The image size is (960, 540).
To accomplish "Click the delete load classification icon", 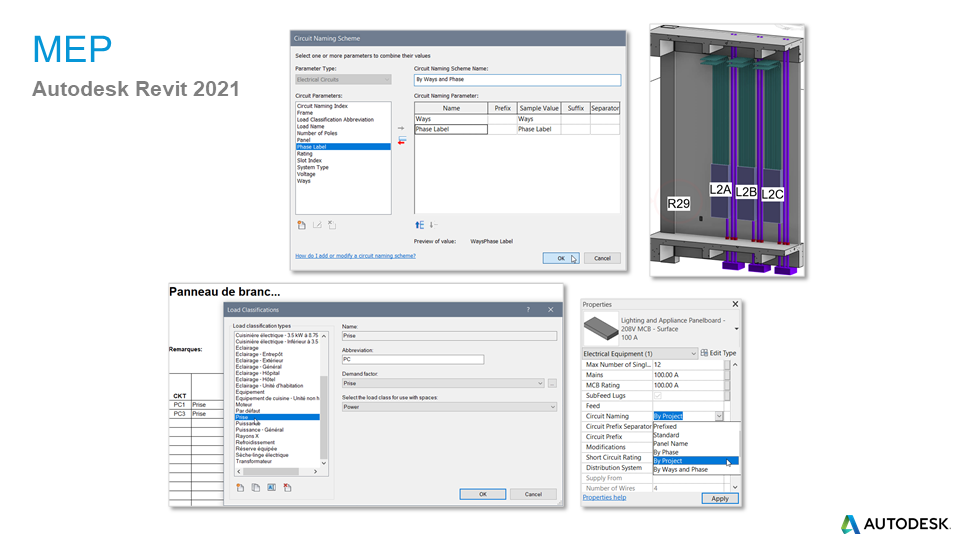I will [x=287, y=487].
